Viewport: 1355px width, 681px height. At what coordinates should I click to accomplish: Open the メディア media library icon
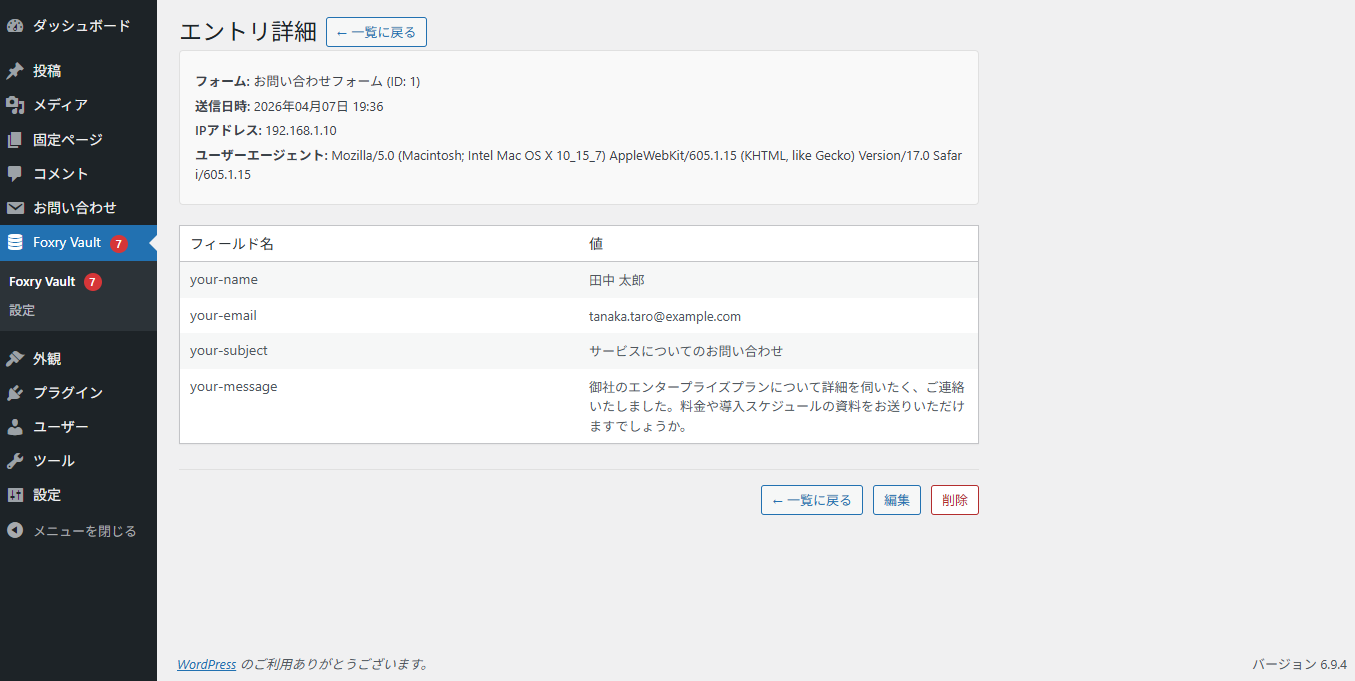tap(15, 105)
